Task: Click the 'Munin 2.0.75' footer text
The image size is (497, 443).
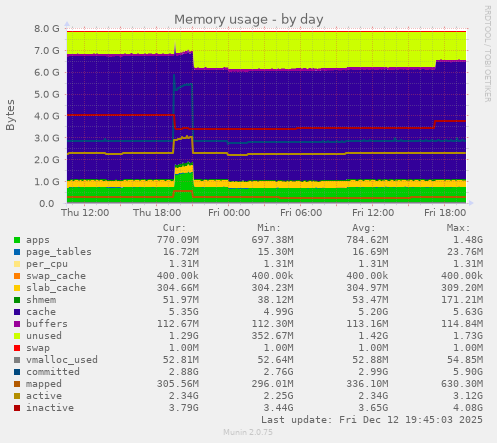Action: pyautogui.click(x=248, y=432)
